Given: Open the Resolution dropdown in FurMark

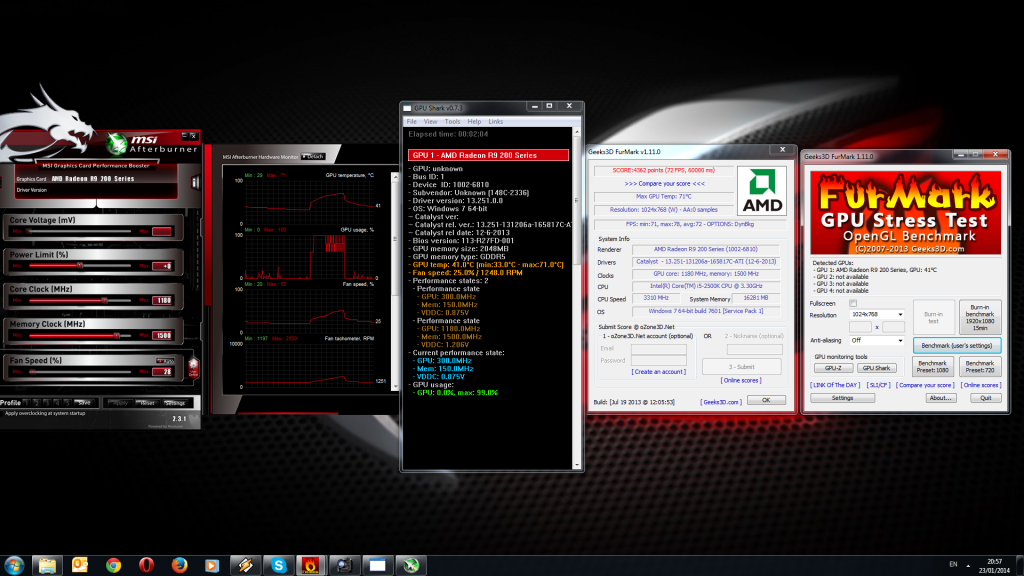Looking at the screenshot, I should 876,315.
